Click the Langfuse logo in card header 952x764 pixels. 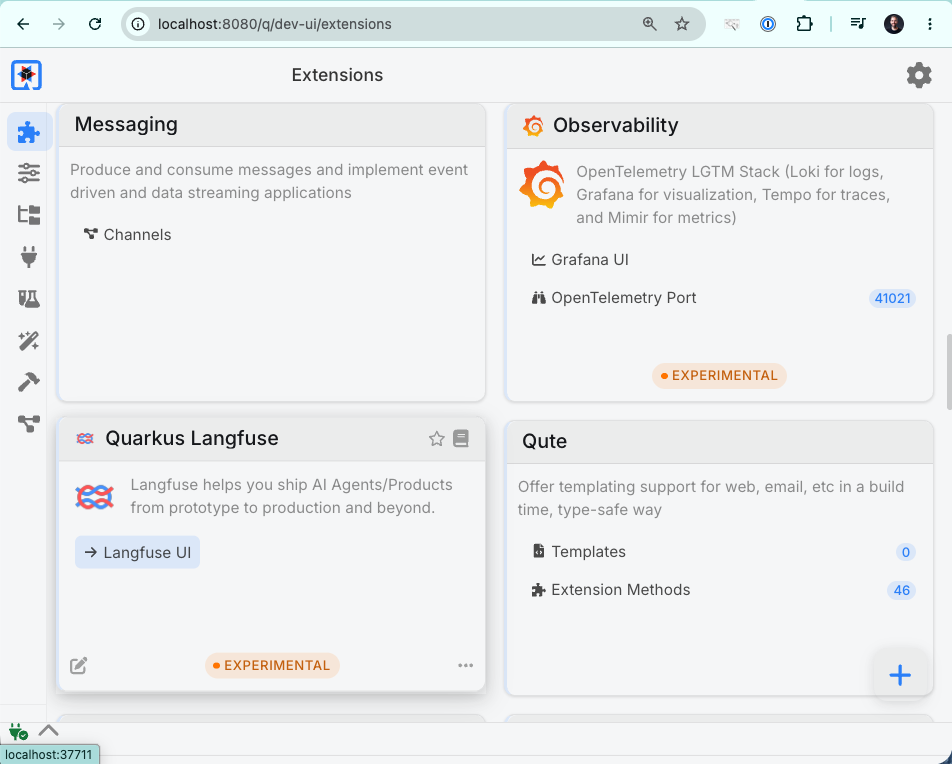pos(85,438)
